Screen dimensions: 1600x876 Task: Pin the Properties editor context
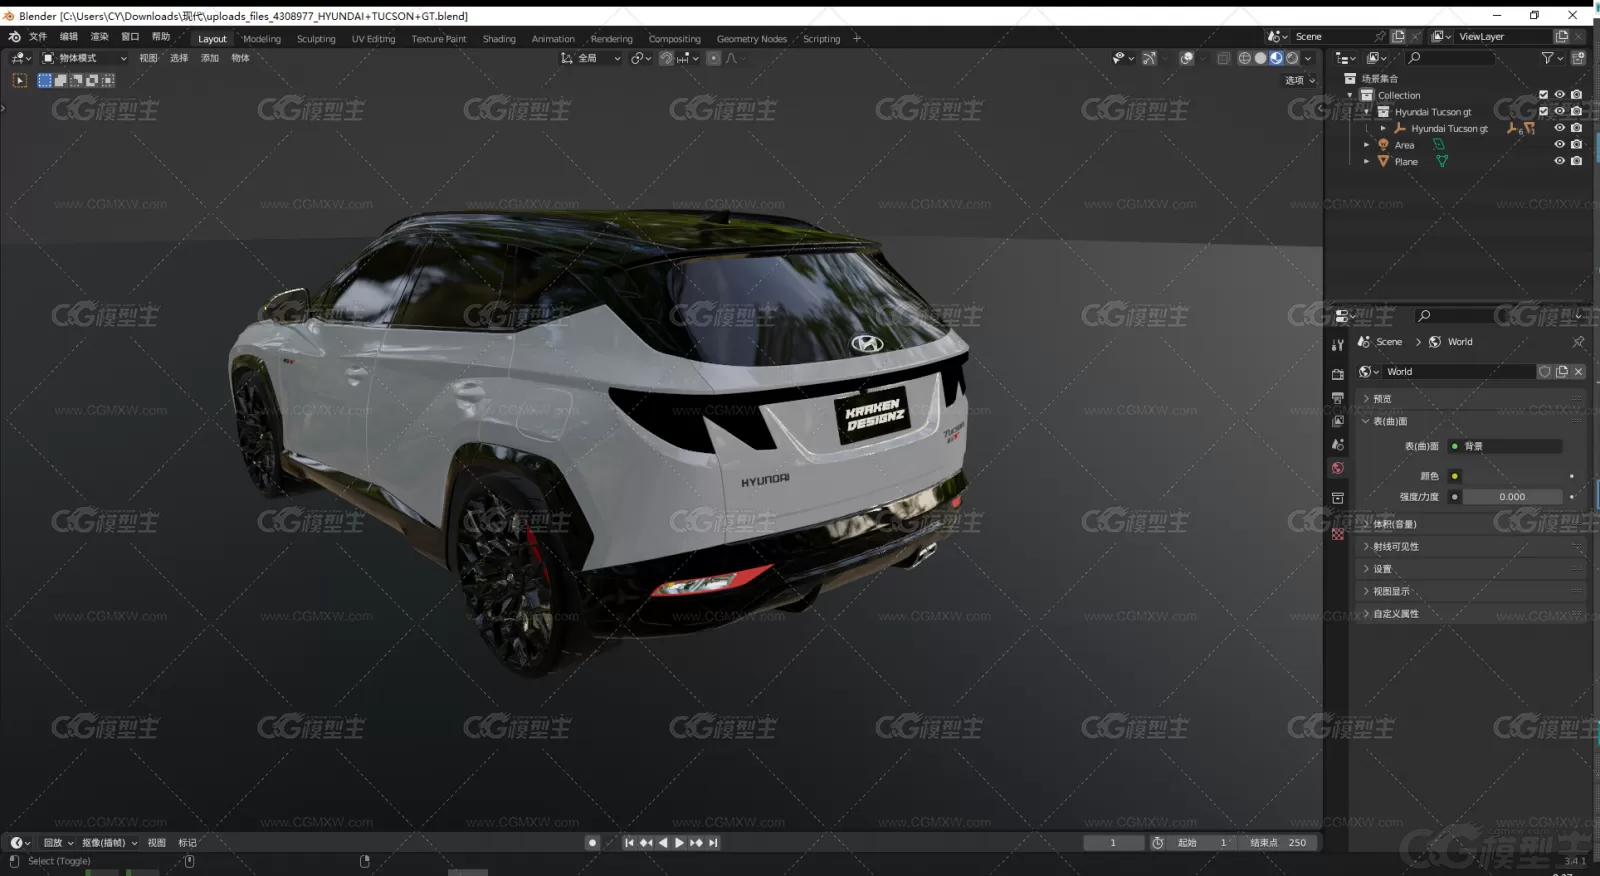pyautogui.click(x=1578, y=342)
